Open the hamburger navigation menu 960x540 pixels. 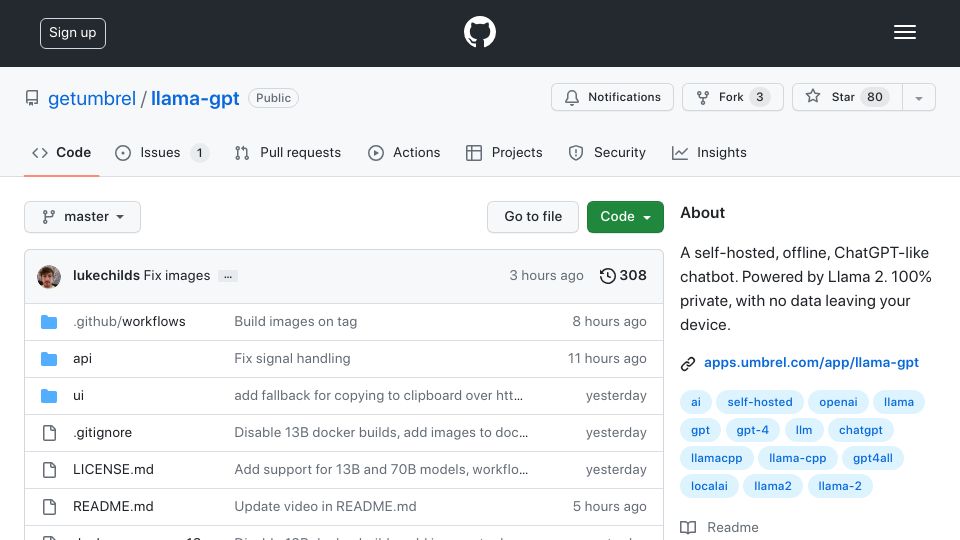click(904, 32)
